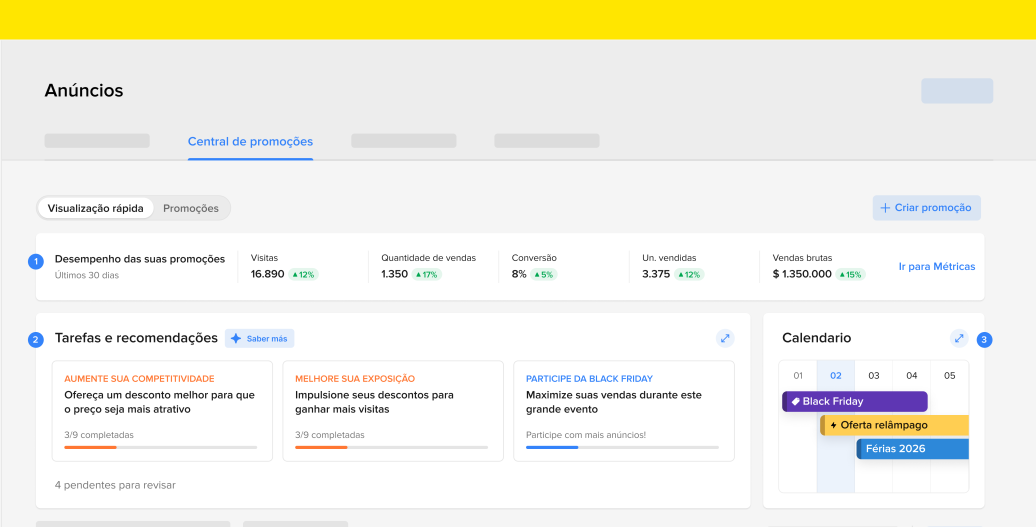Viewport: 1036px width, 527px height.
Task: Select day 02 in the calendar
Action: coord(836,376)
